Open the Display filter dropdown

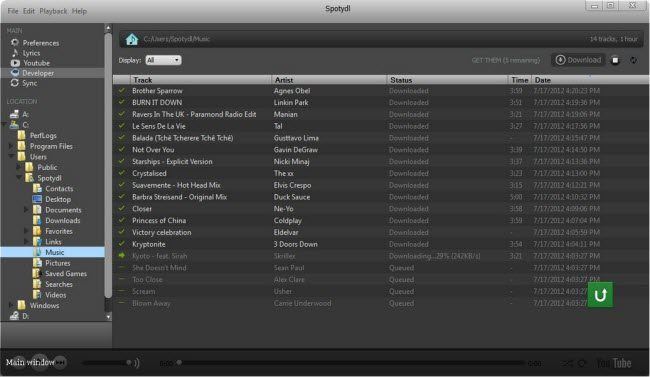click(163, 60)
